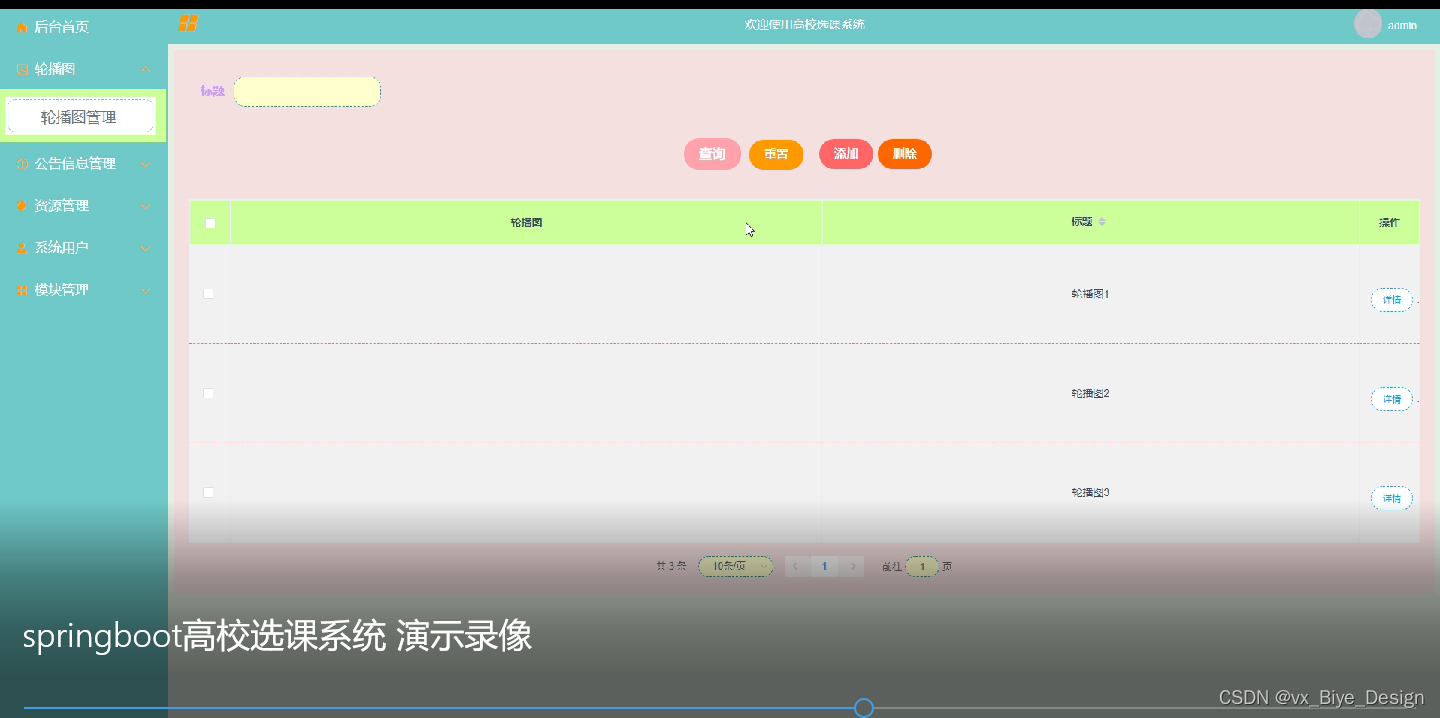Click the 重置 reset button

tap(776, 154)
